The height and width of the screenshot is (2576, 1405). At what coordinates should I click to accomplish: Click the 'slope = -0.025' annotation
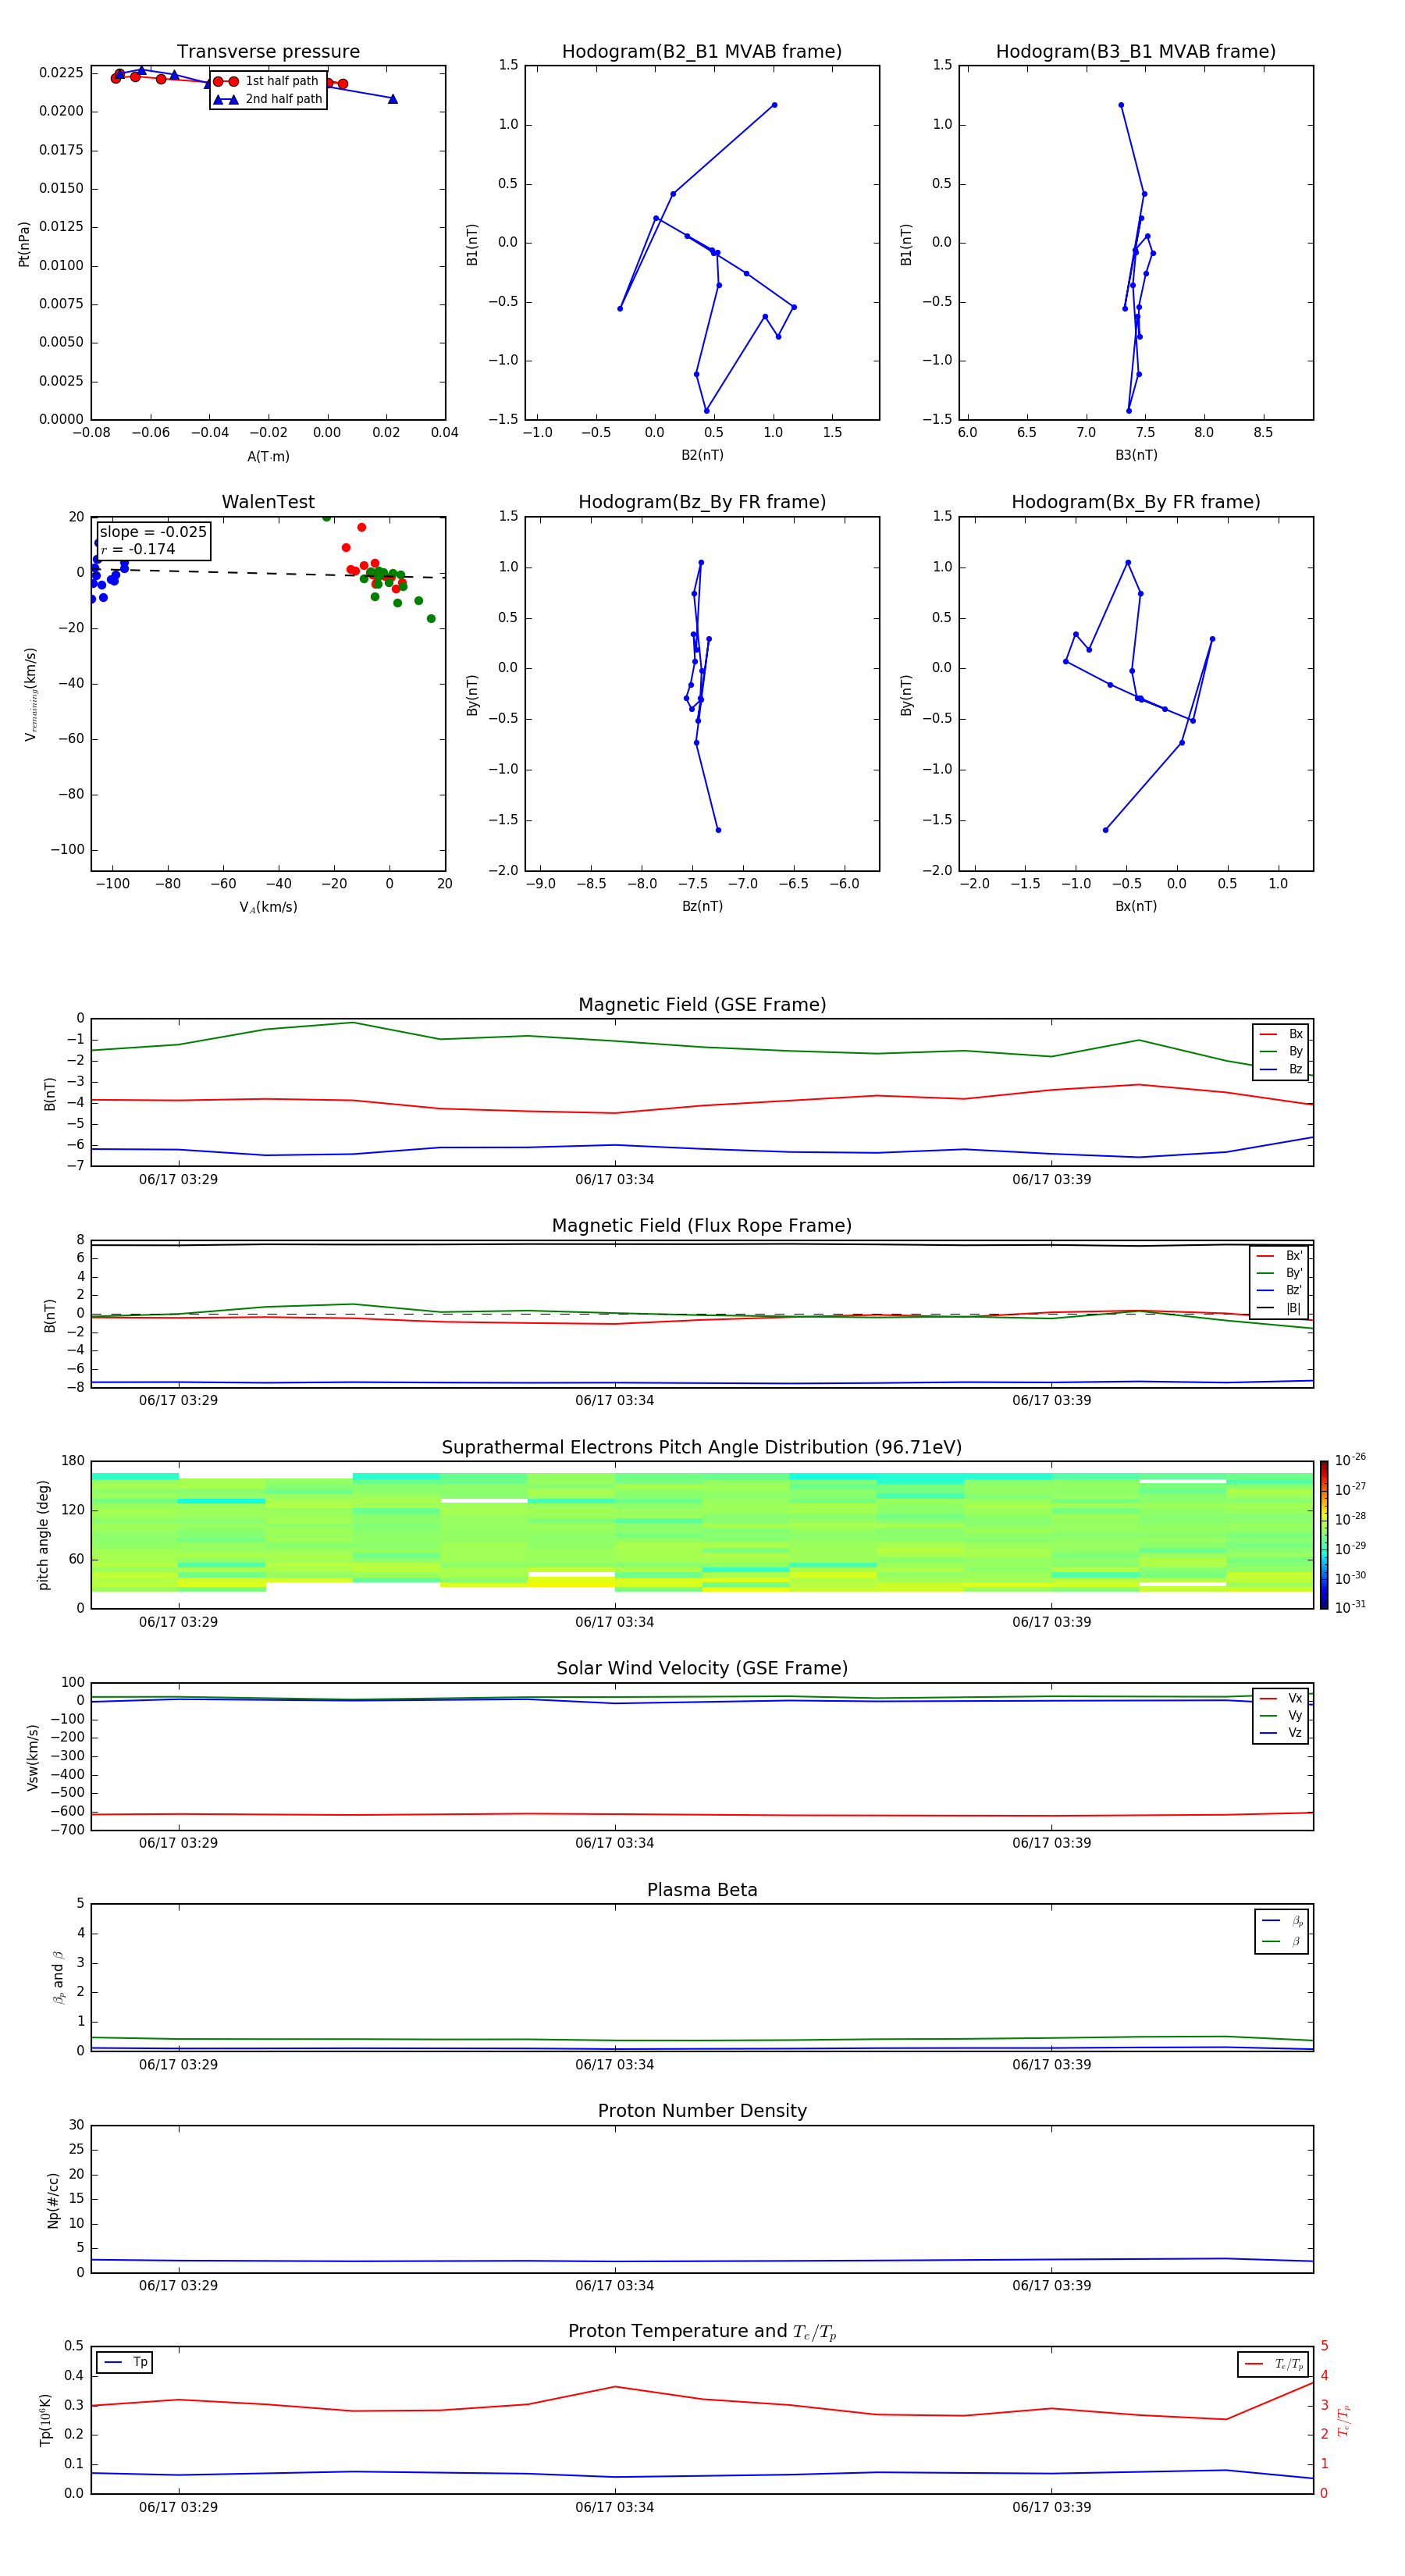coord(153,532)
